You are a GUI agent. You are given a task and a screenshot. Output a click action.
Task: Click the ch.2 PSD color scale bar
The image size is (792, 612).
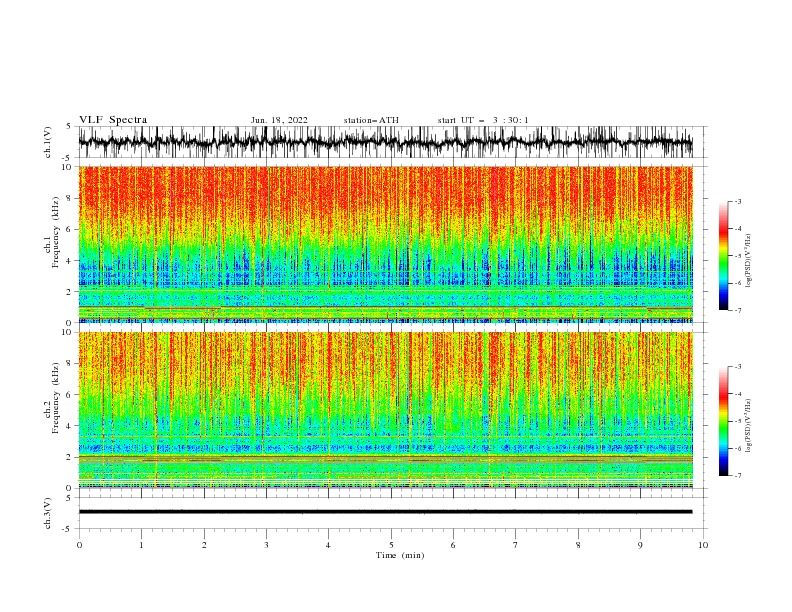723,421
